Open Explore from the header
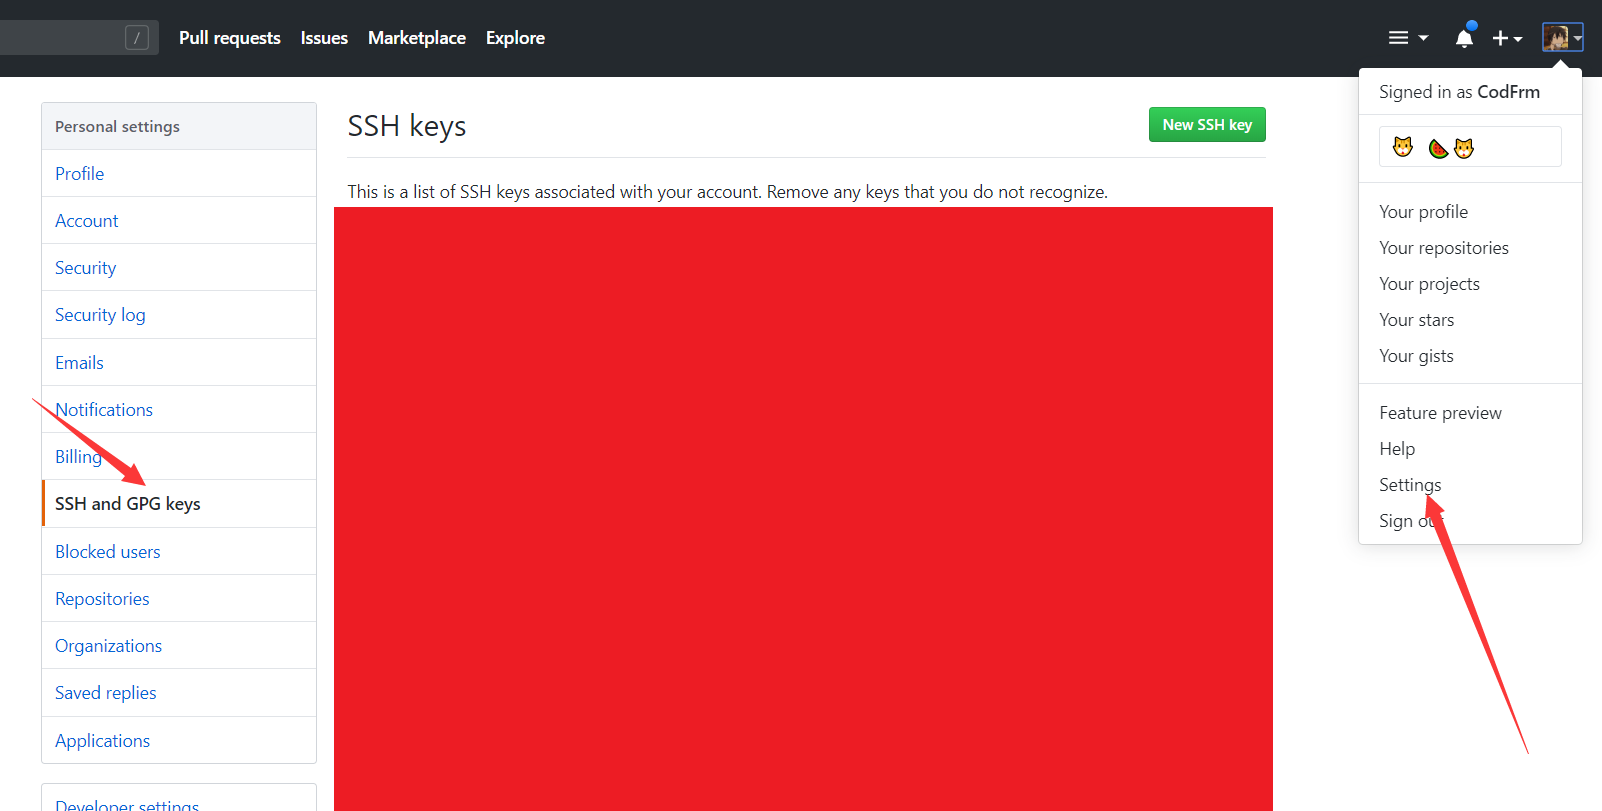This screenshot has width=1602, height=811. pyautogui.click(x=515, y=38)
